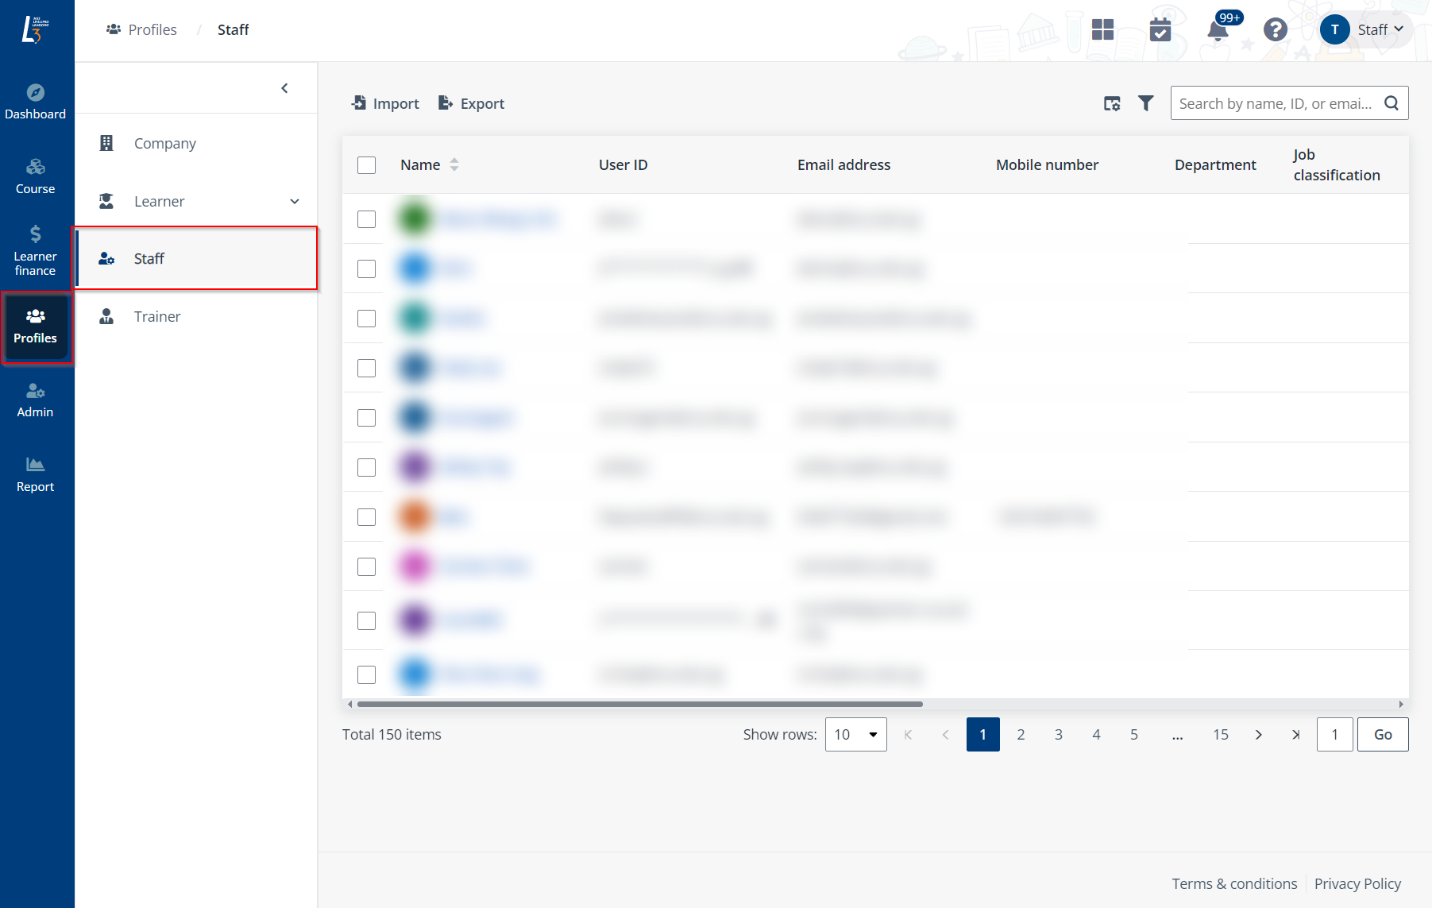Open the Show rows dropdown
Screen dimensions: 1432x908
[x=855, y=734]
